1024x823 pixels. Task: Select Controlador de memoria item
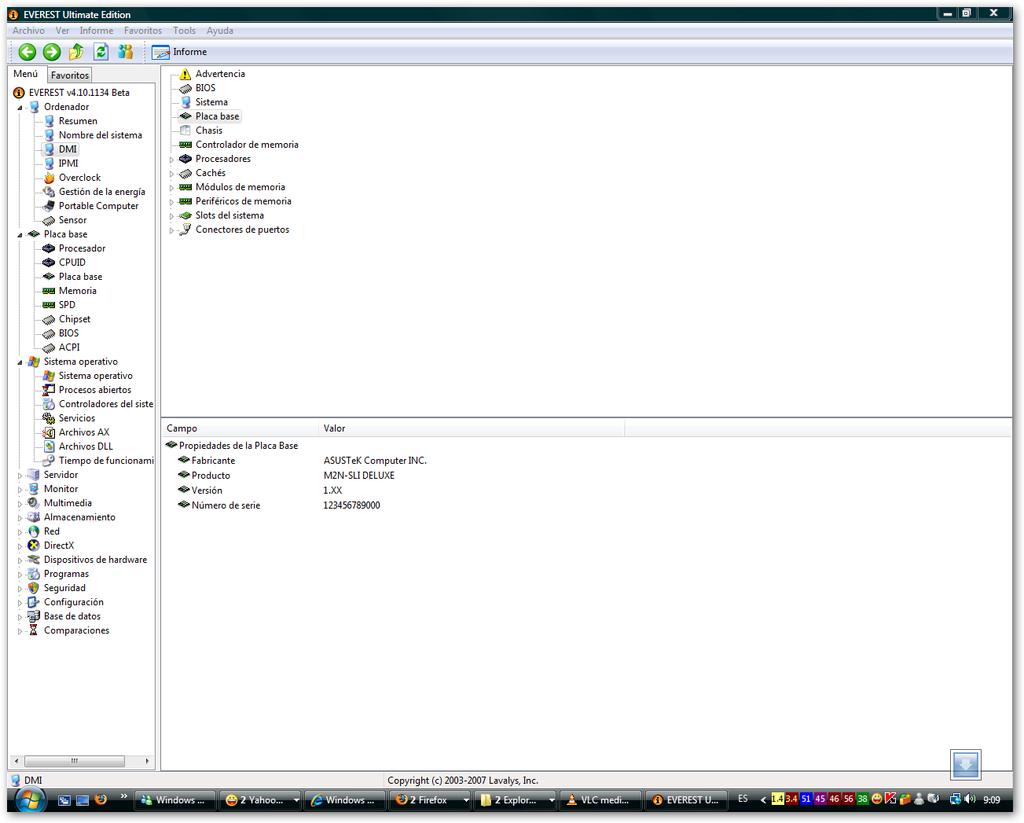247,145
